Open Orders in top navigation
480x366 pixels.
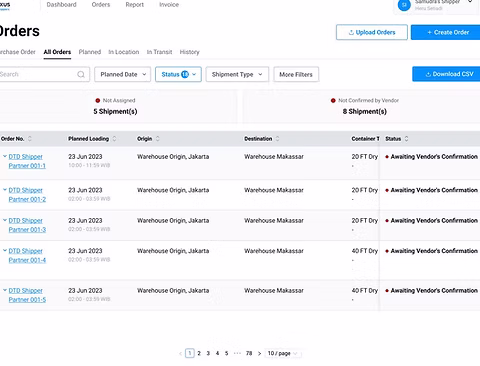101,5
